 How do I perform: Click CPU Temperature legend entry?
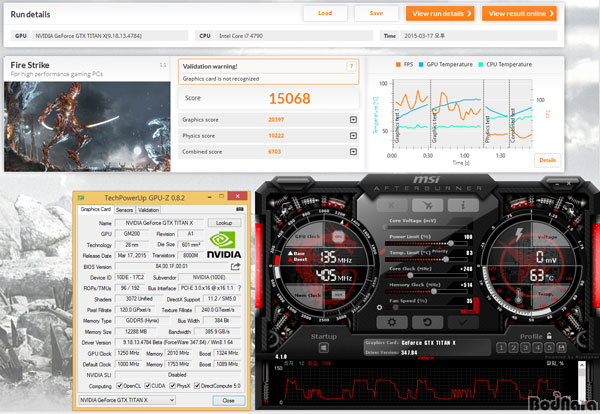click(x=505, y=65)
